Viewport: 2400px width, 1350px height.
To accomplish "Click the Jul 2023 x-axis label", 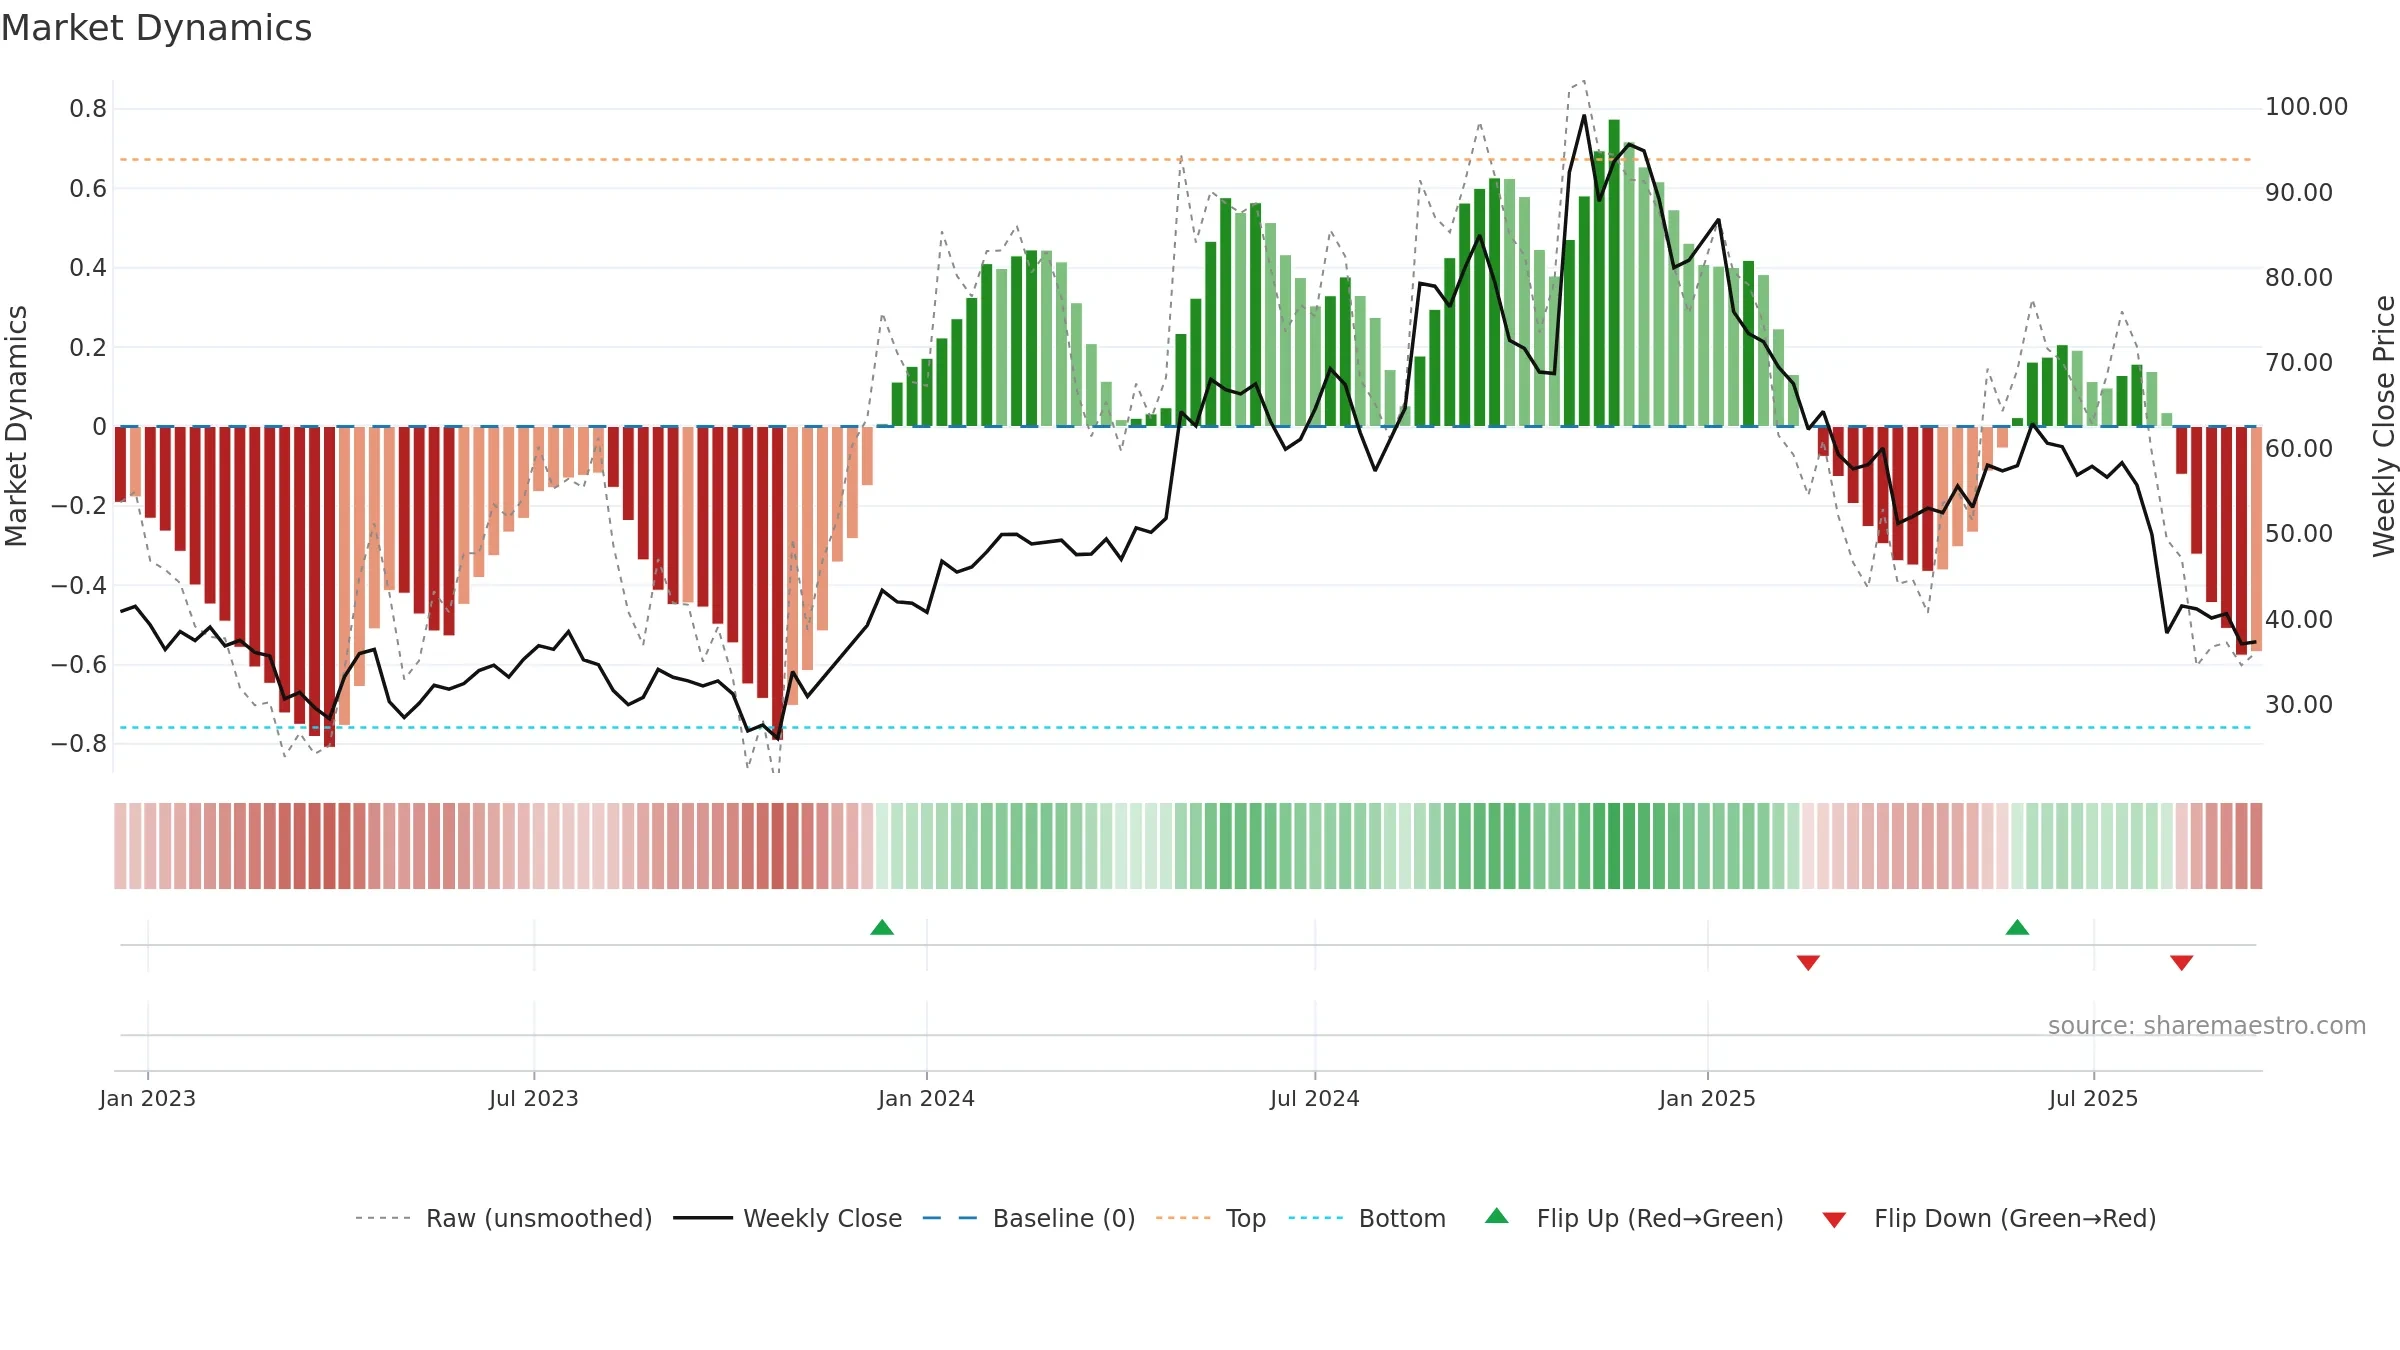I will point(534,1098).
